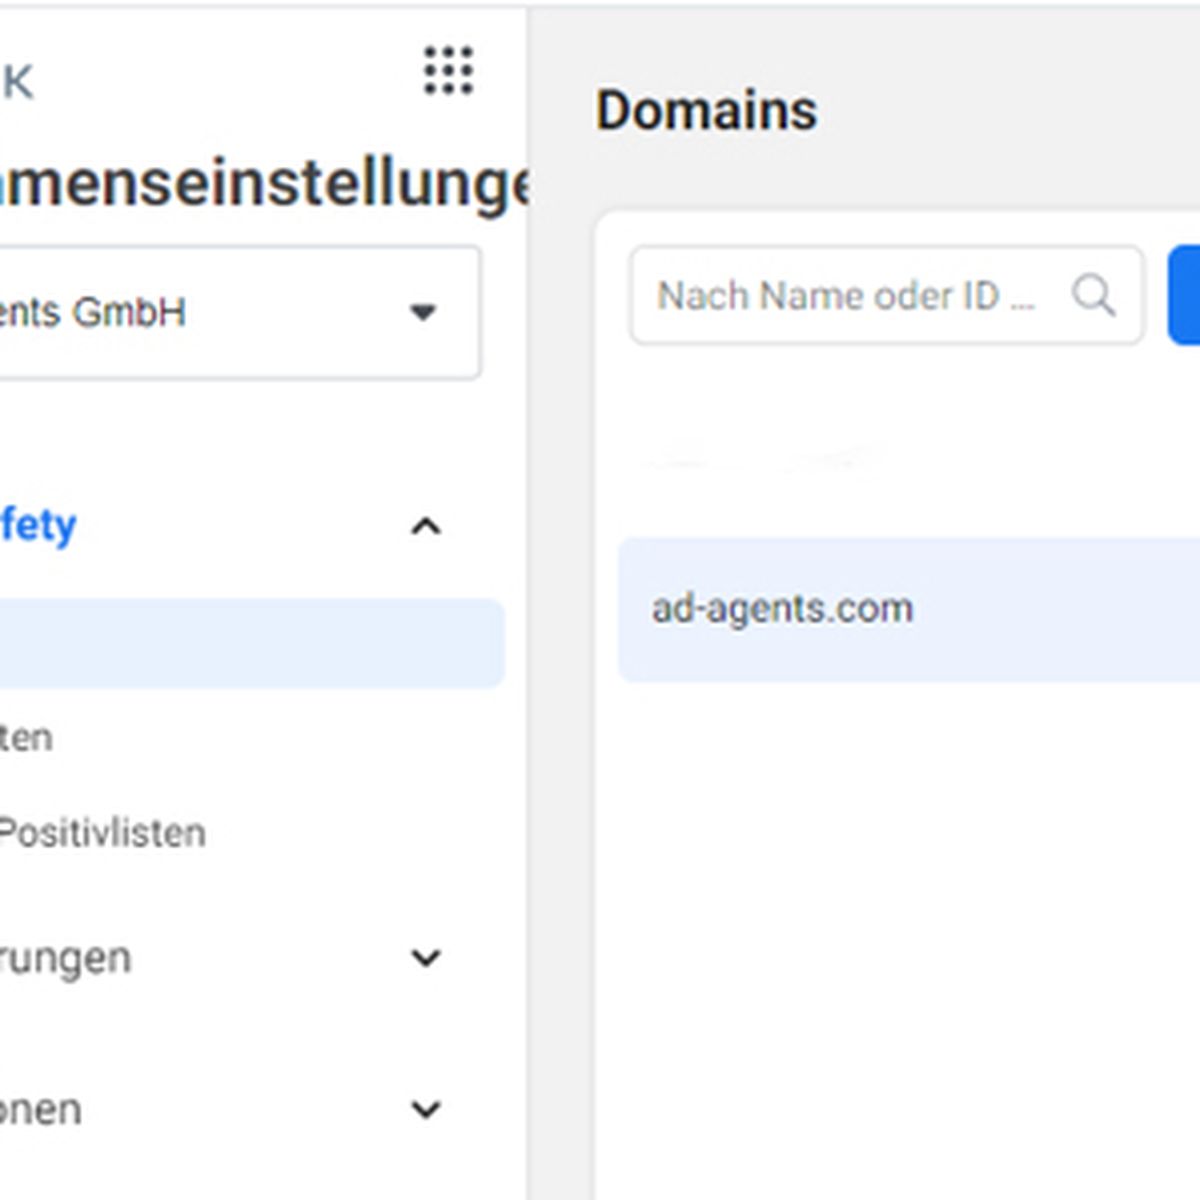The height and width of the screenshot is (1200, 1200).
Task: Select the ad-agents.com domain row
Action: (x=908, y=610)
